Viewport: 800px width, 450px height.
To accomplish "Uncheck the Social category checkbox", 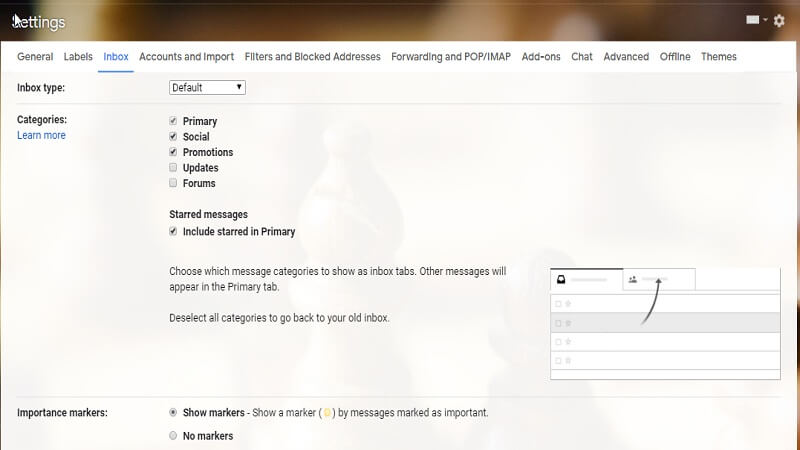I will click(173, 136).
